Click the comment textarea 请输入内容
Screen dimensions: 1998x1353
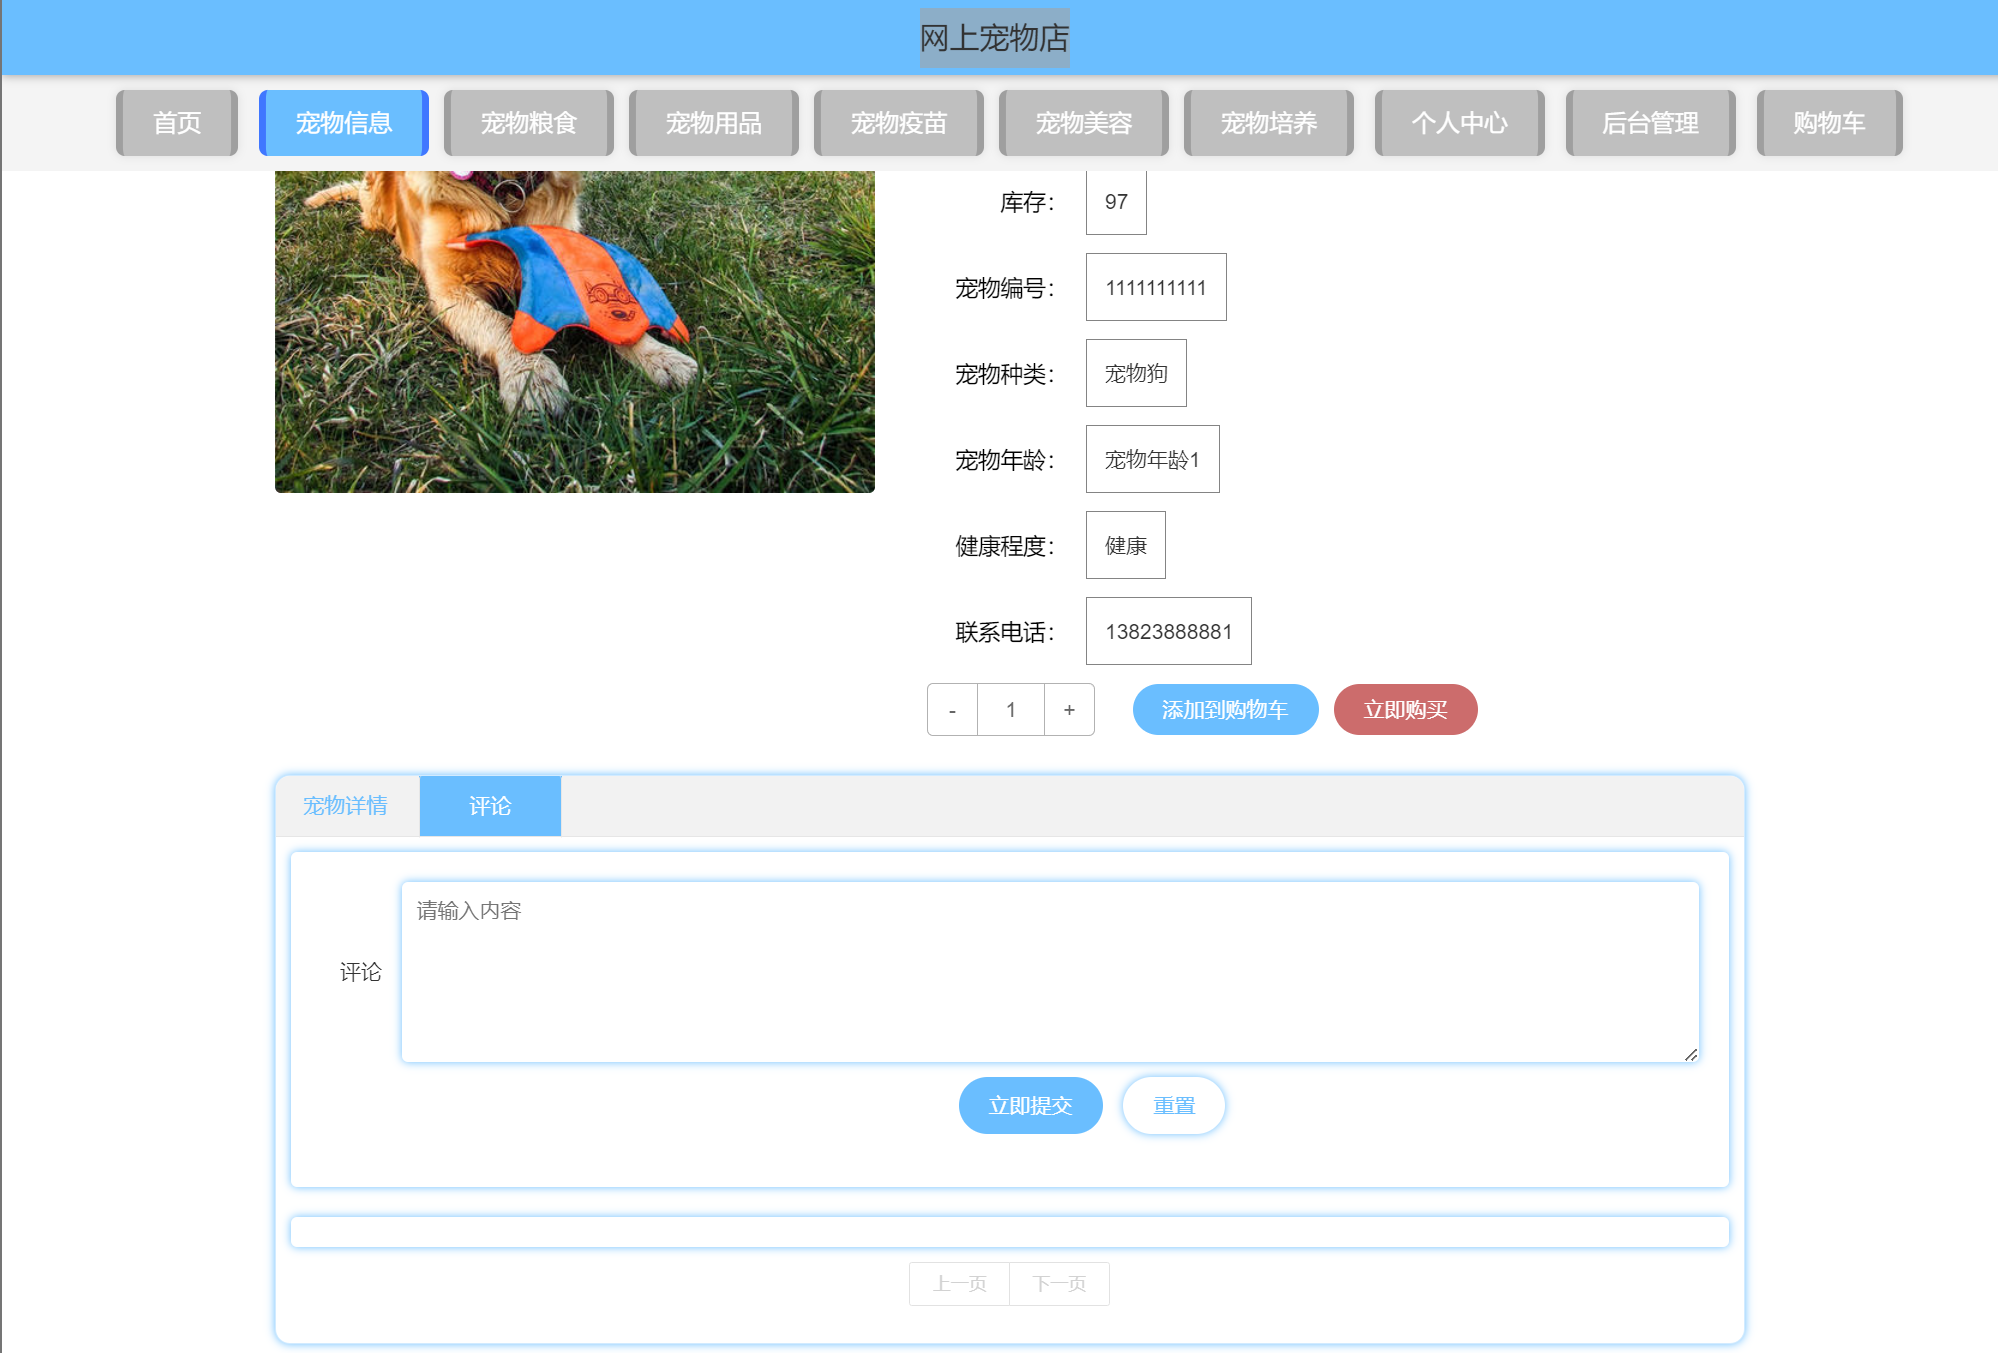pos(1049,971)
